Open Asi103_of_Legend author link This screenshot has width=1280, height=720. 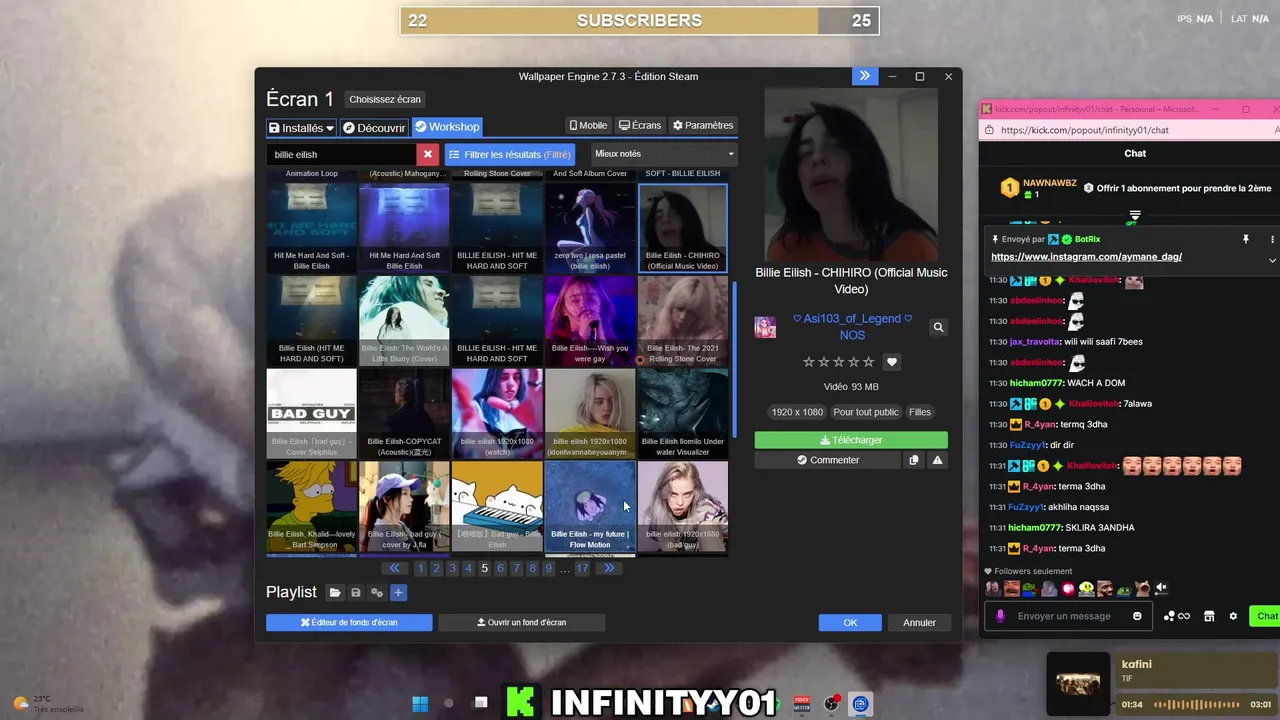click(x=852, y=327)
